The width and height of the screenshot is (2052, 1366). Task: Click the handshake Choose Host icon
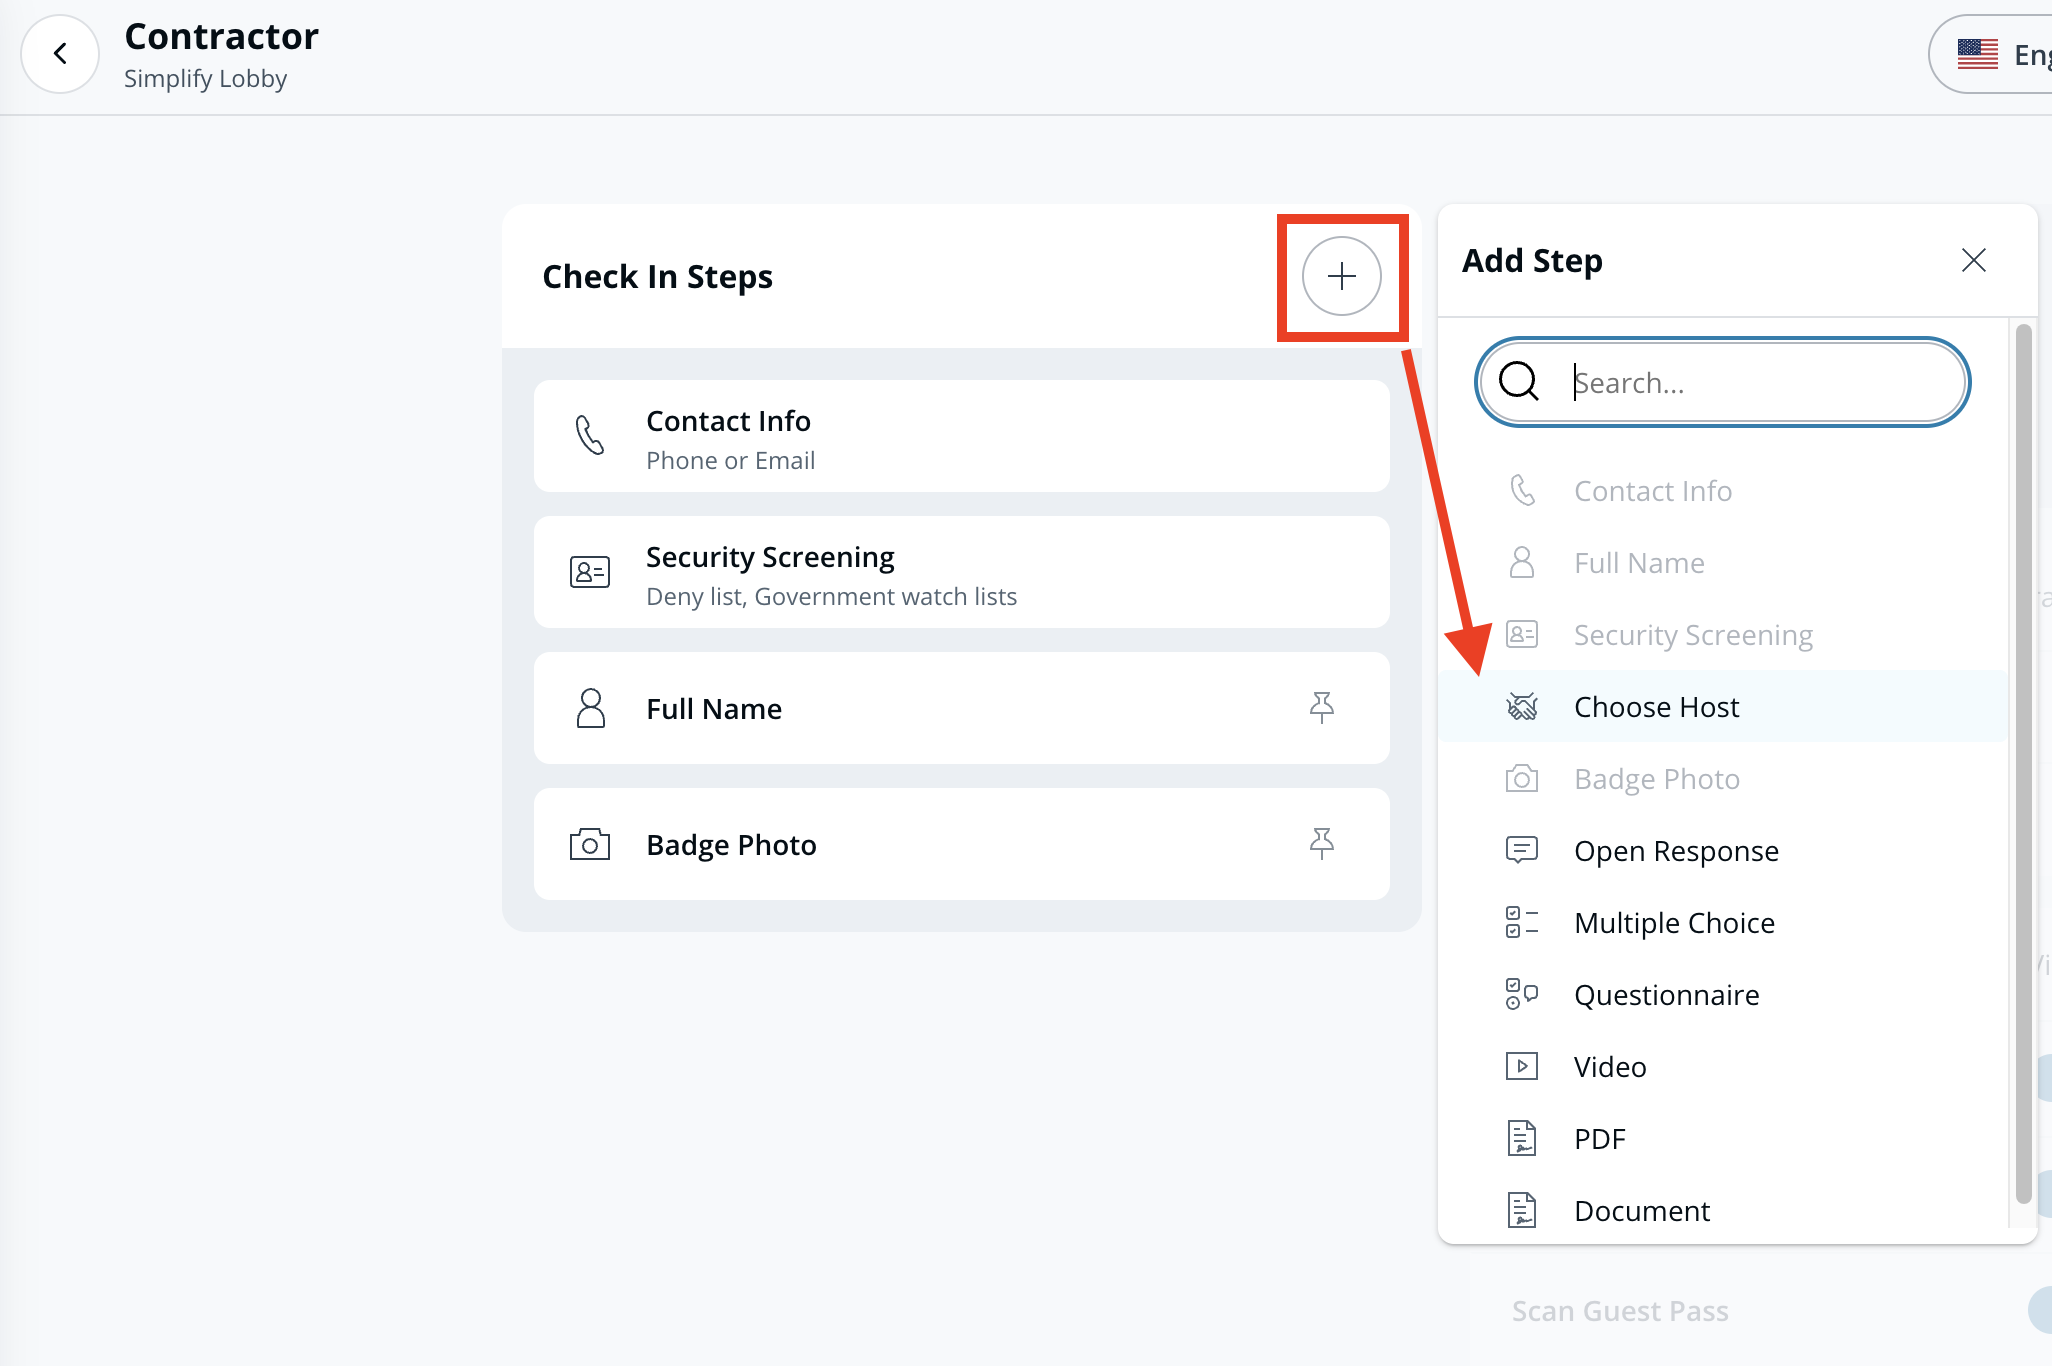pos(1521,707)
